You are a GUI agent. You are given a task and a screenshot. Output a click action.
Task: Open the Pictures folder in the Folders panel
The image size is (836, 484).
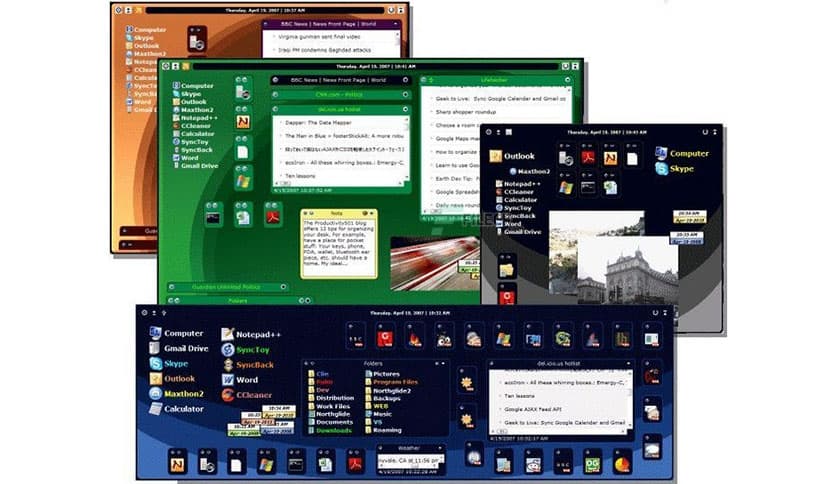pyautogui.click(x=382, y=374)
